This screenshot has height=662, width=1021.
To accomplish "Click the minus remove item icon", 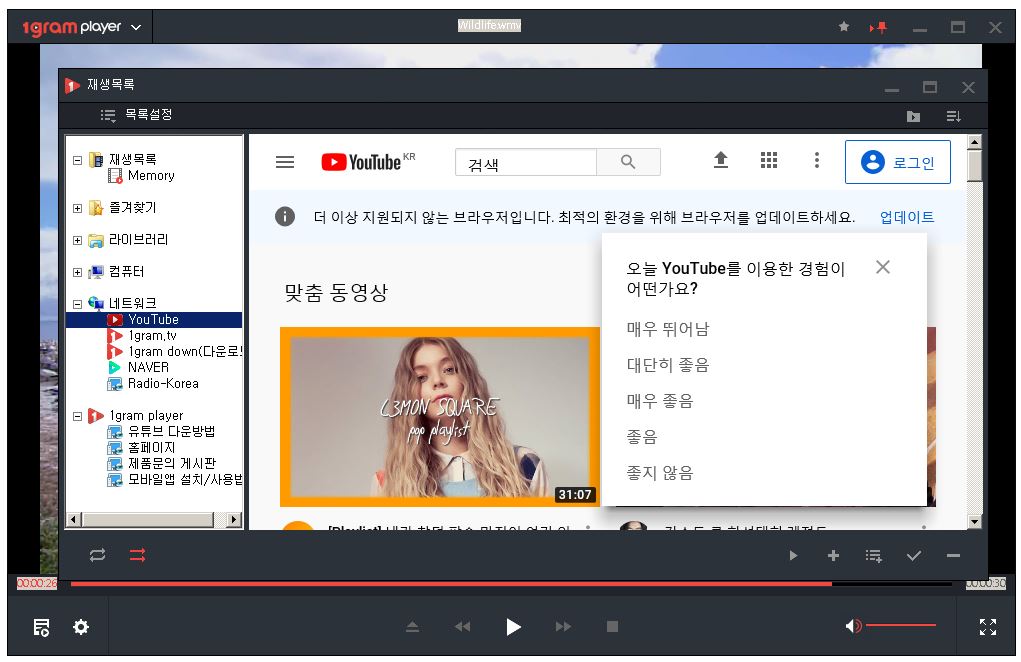I will point(953,556).
